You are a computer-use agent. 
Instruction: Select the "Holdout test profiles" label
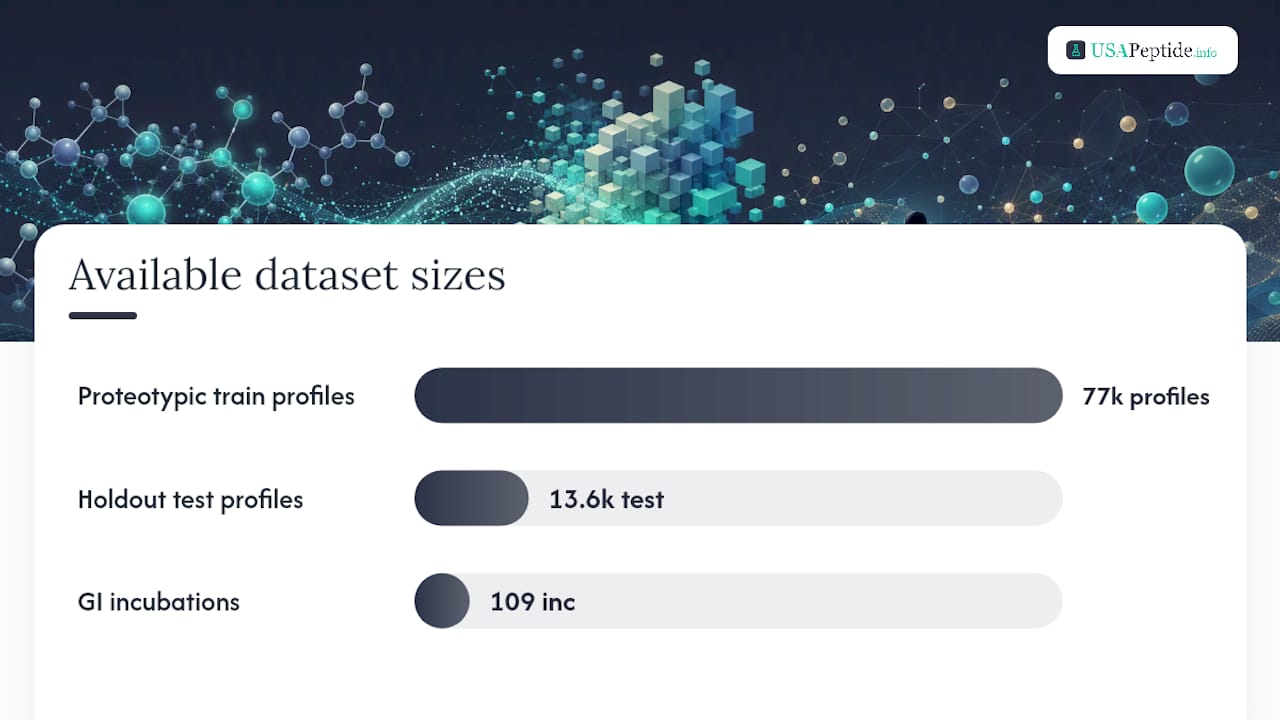190,499
